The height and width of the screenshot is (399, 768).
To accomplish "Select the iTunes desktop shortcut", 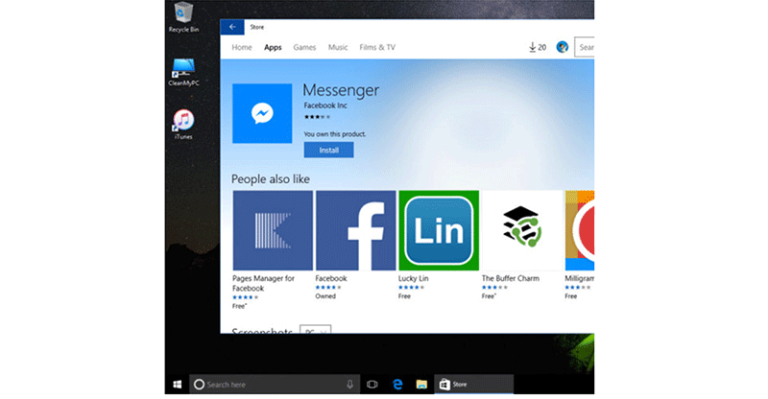I will pos(184,125).
